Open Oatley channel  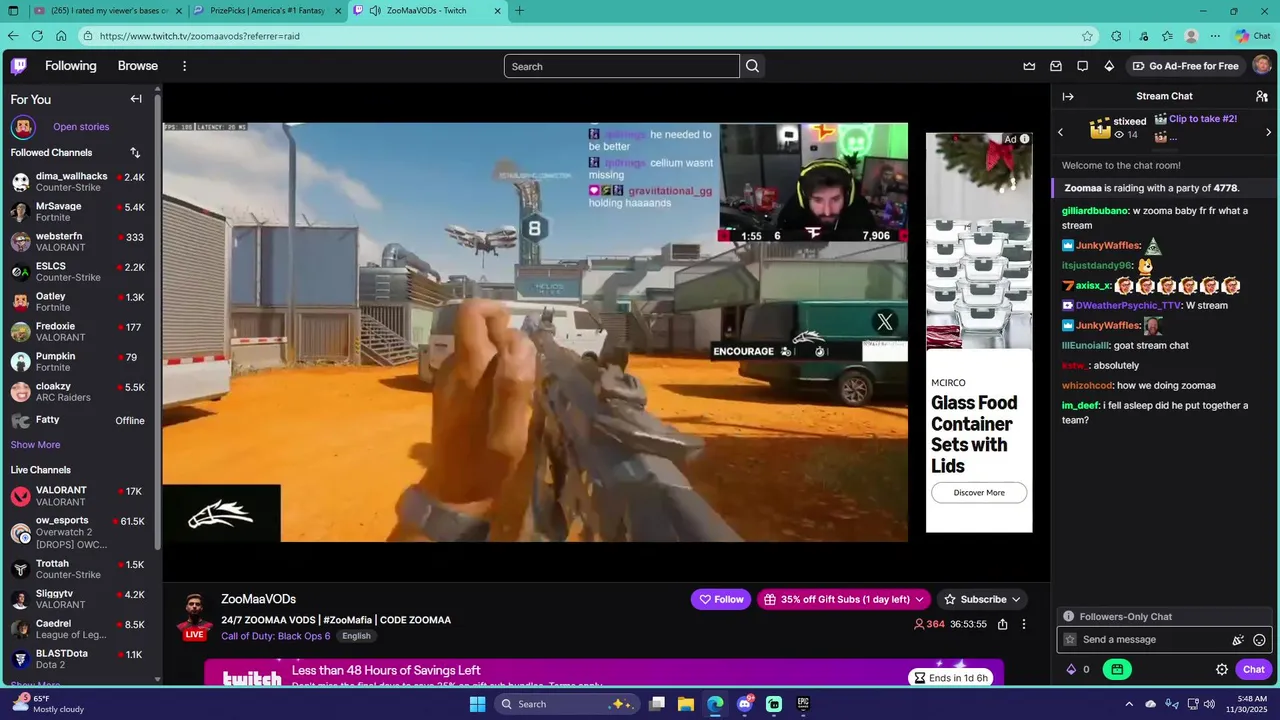pos(80,302)
